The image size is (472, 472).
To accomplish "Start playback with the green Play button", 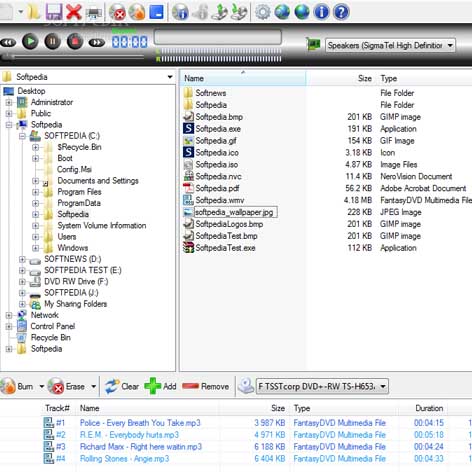I will pos(30,42).
